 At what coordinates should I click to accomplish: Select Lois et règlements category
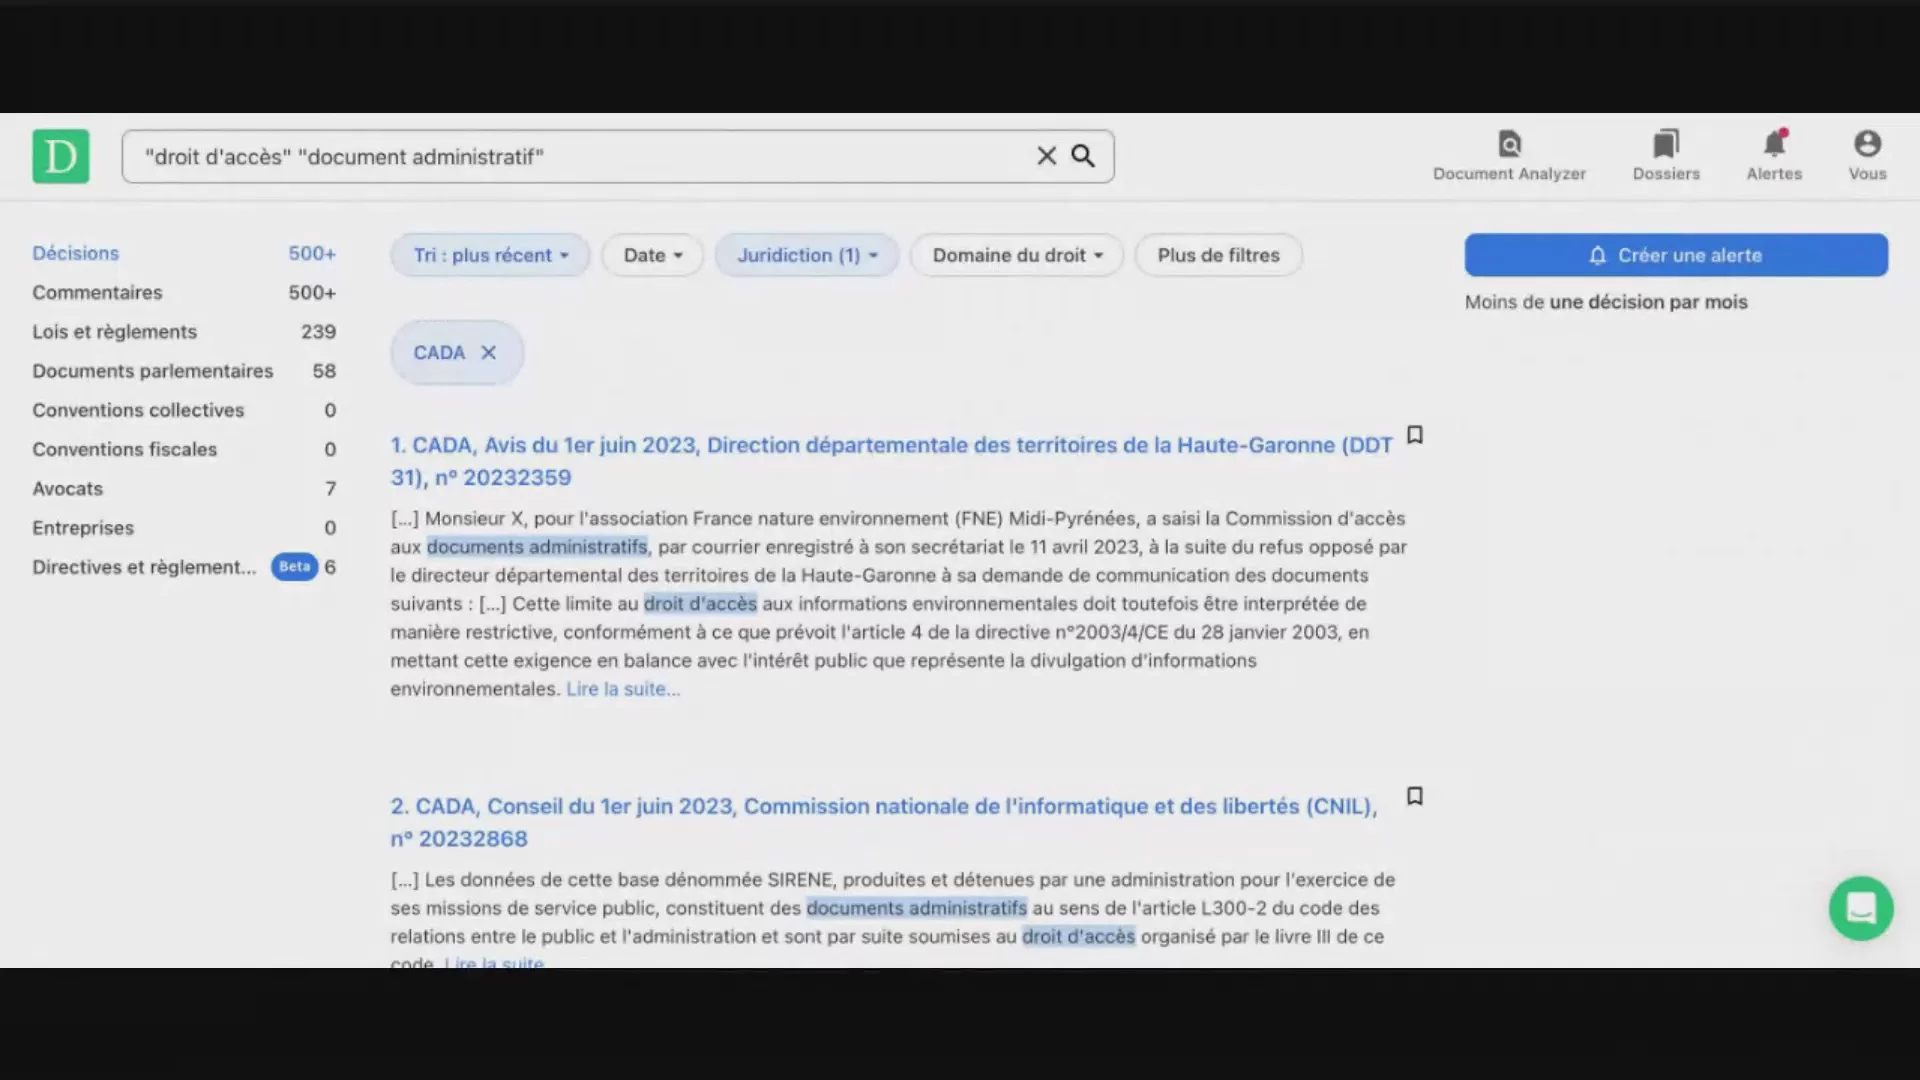click(x=184, y=331)
